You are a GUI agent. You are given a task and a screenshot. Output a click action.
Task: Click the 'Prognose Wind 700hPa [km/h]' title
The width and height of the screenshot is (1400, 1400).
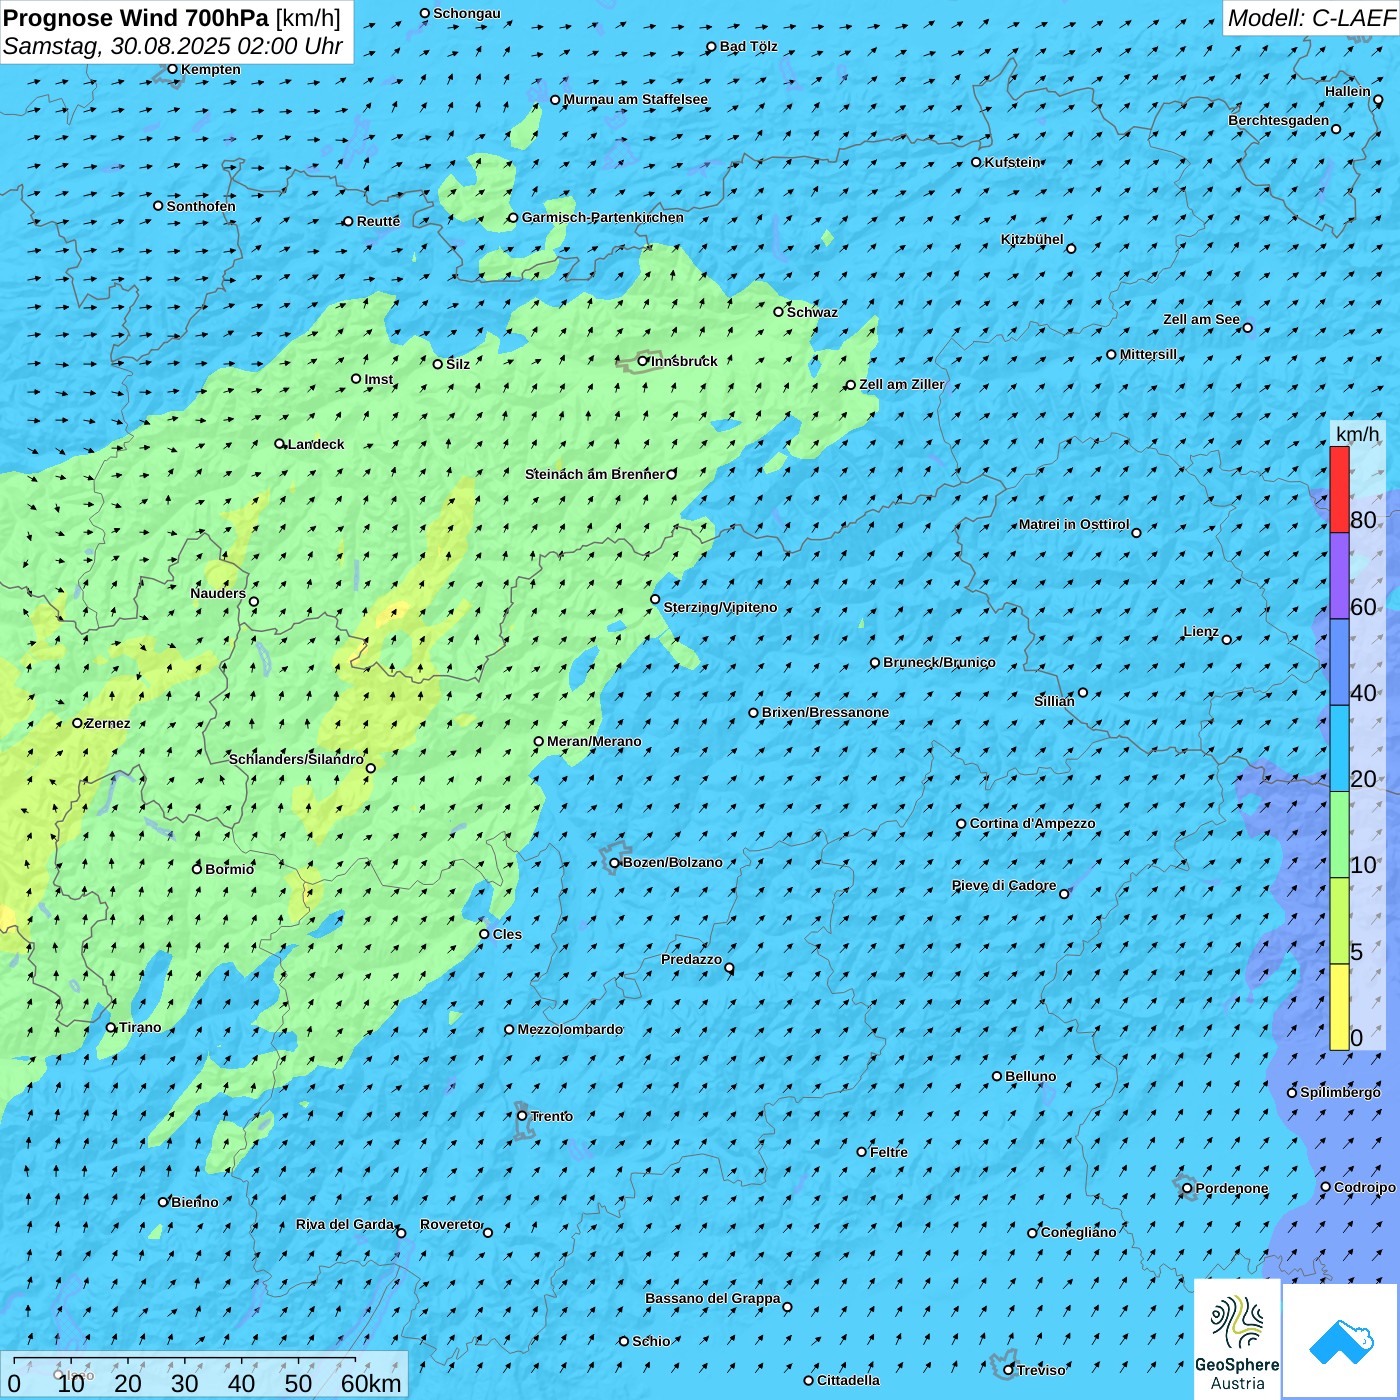[172, 17]
